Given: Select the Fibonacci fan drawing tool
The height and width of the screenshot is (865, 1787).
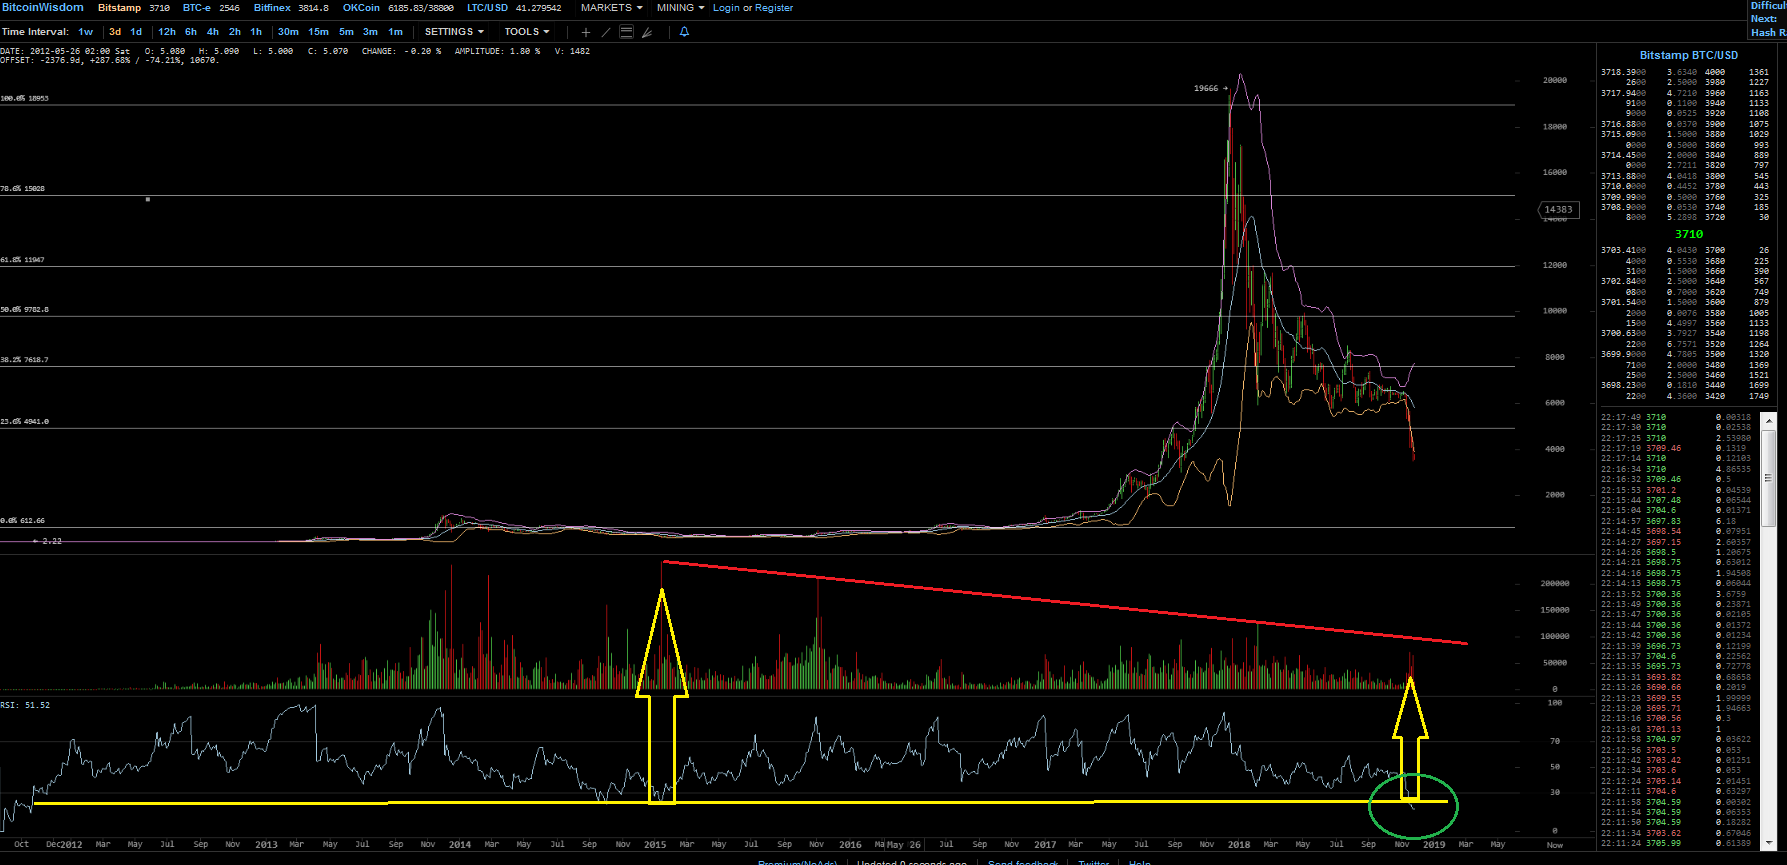Looking at the screenshot, I should coord(647,32).
